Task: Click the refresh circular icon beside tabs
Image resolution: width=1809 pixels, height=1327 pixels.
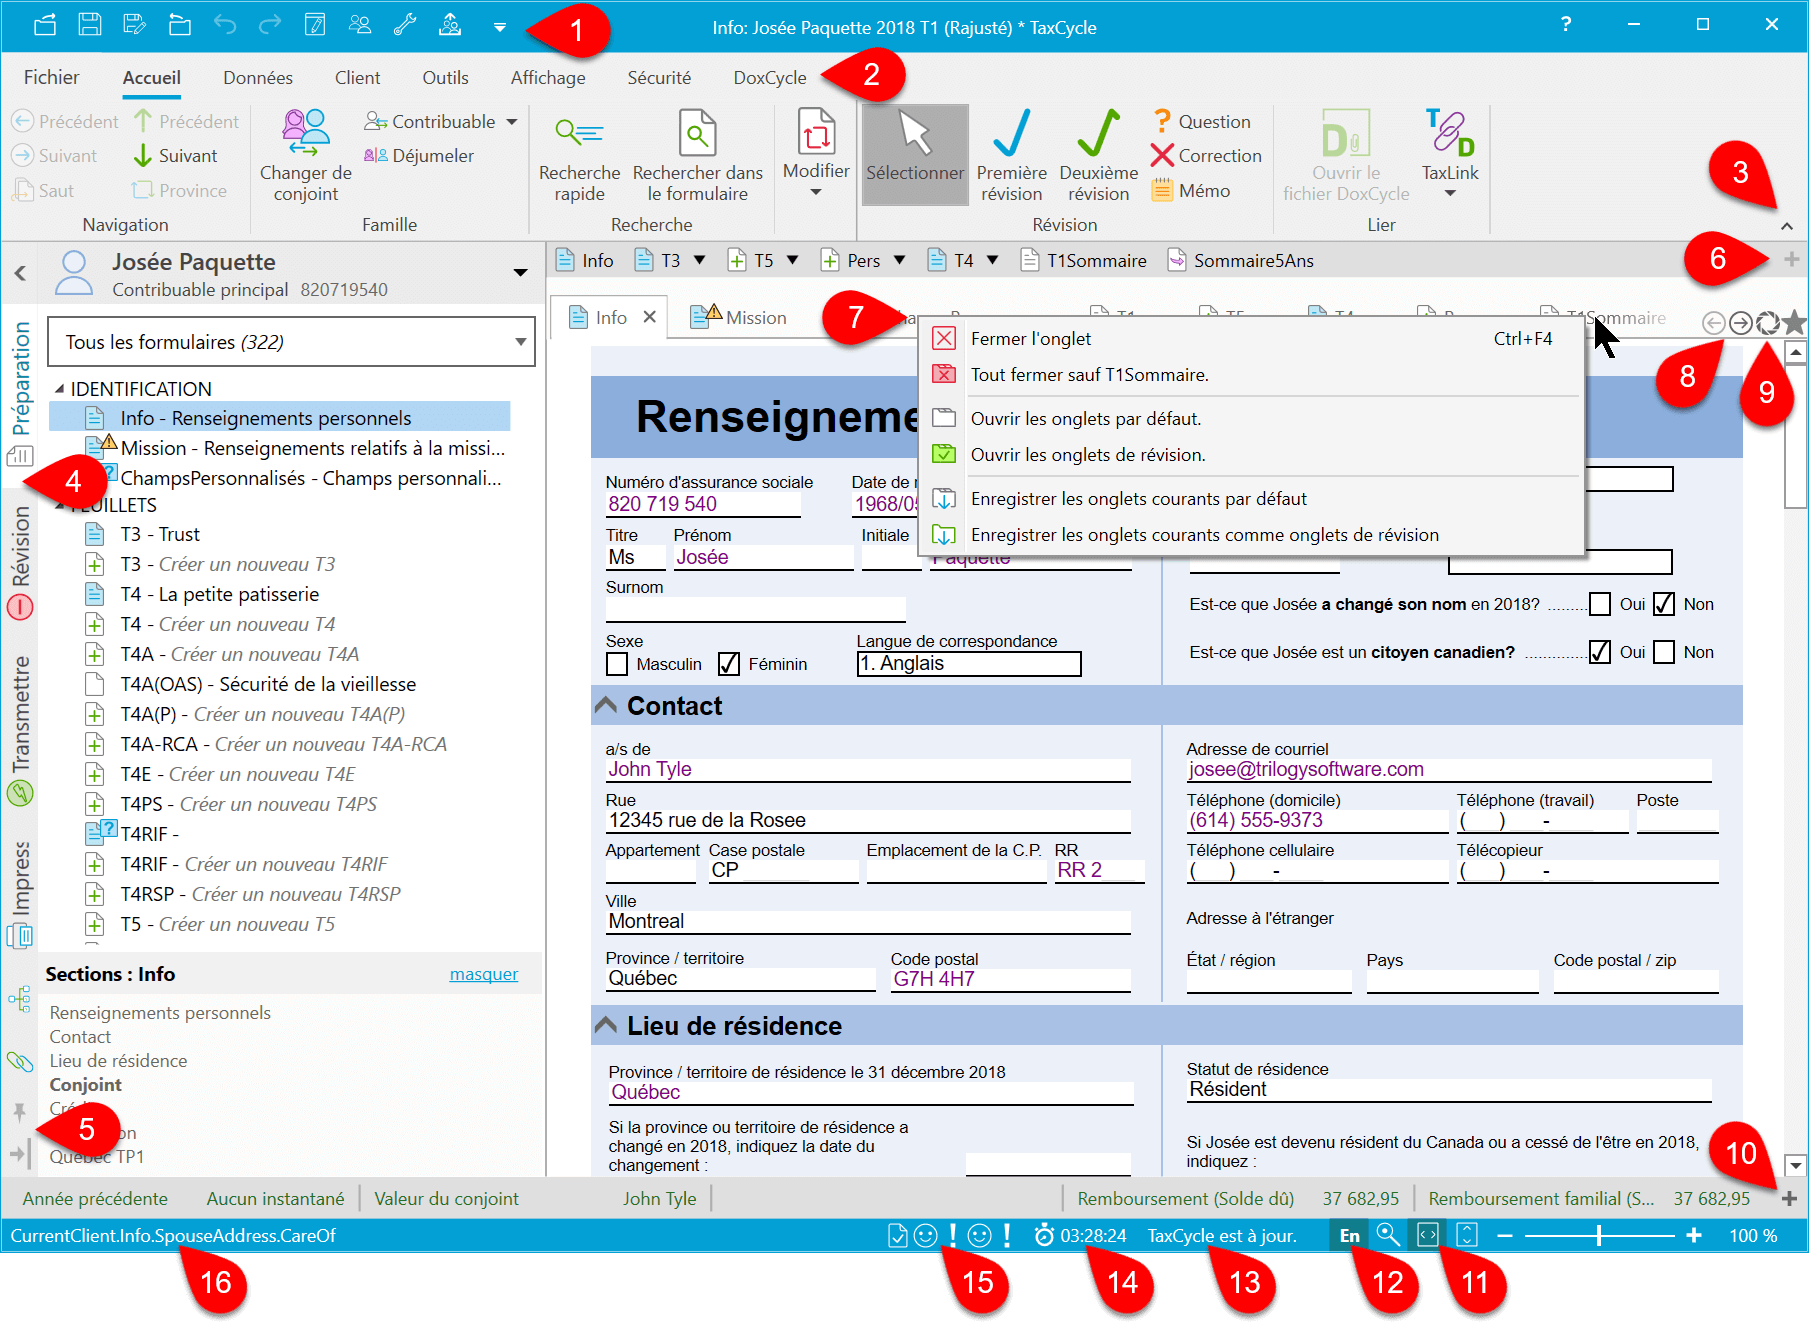Action: pyautogui.click(x=1767, y=322)
